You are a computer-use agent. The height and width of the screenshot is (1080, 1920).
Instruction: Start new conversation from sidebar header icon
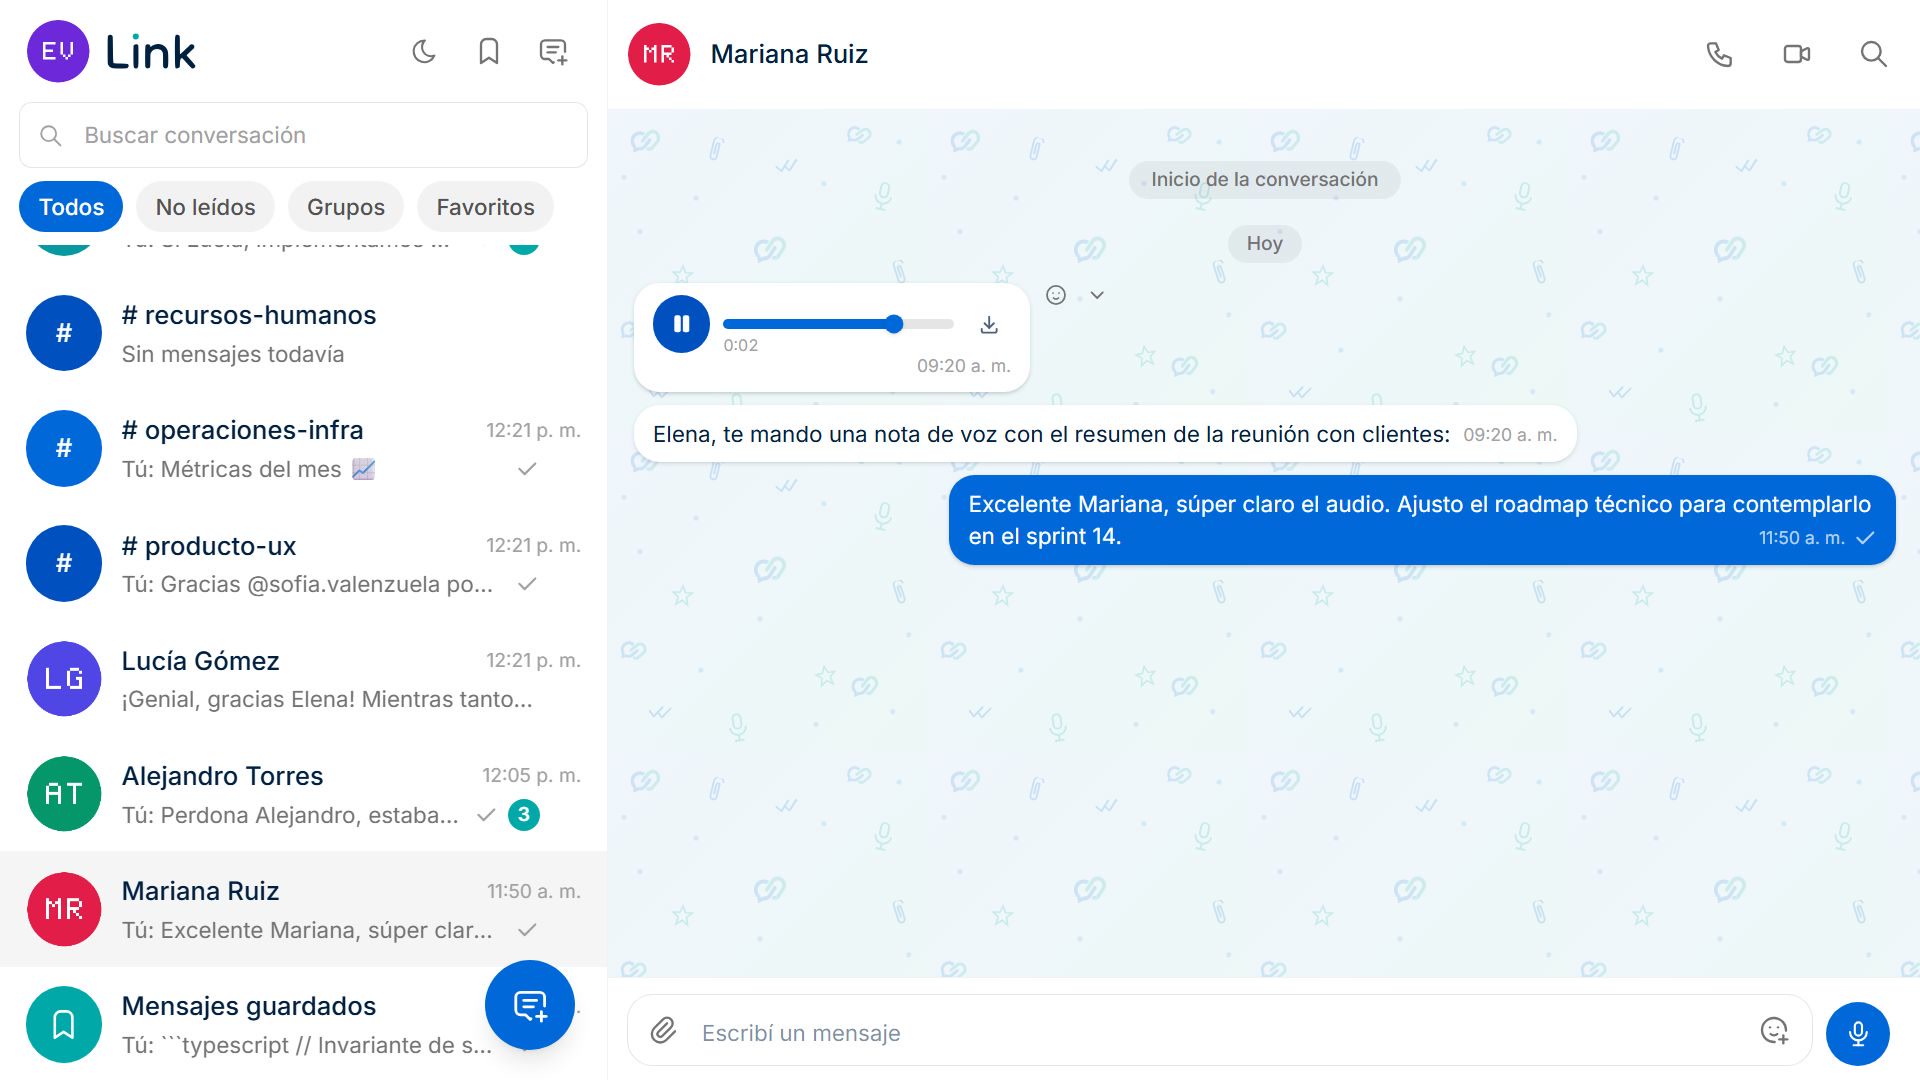pyautogui.click(x=553, y=52)
